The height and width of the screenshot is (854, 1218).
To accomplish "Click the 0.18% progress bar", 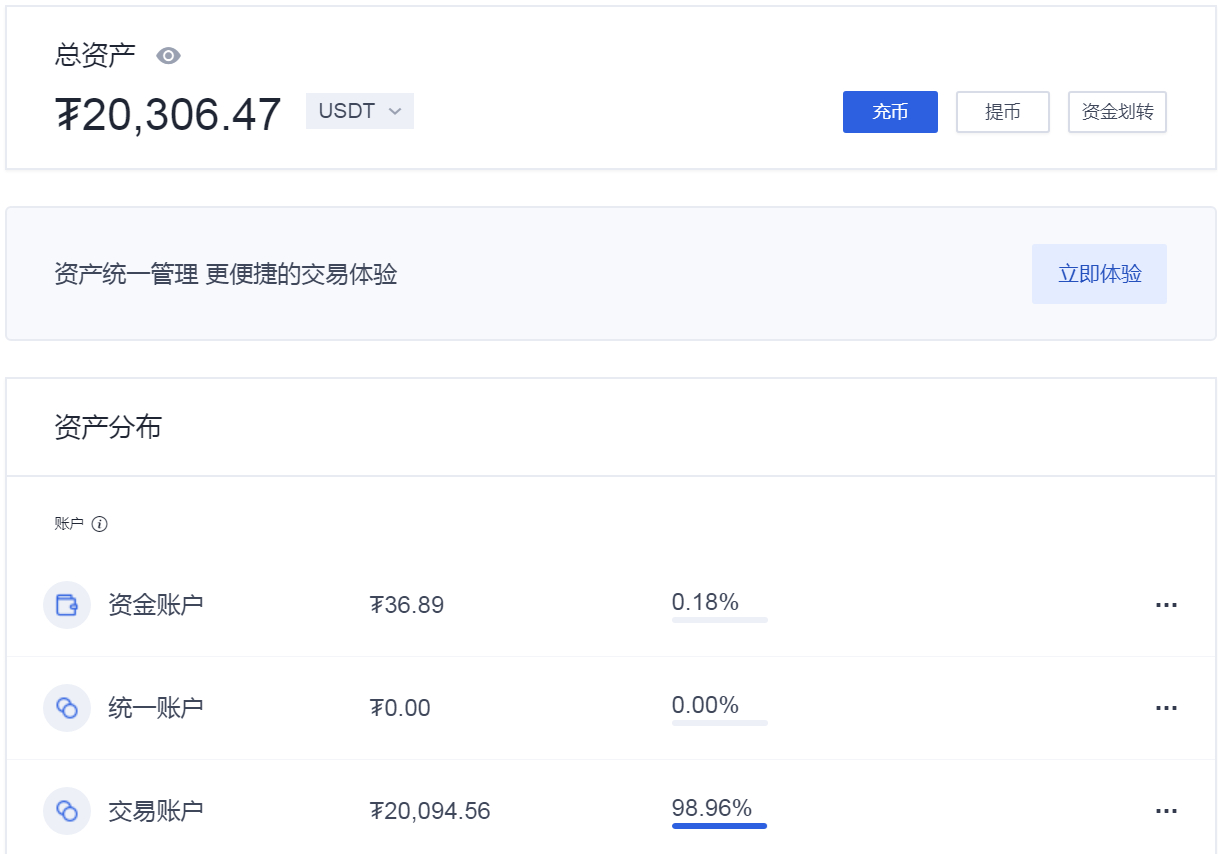I will pos(720,620).
